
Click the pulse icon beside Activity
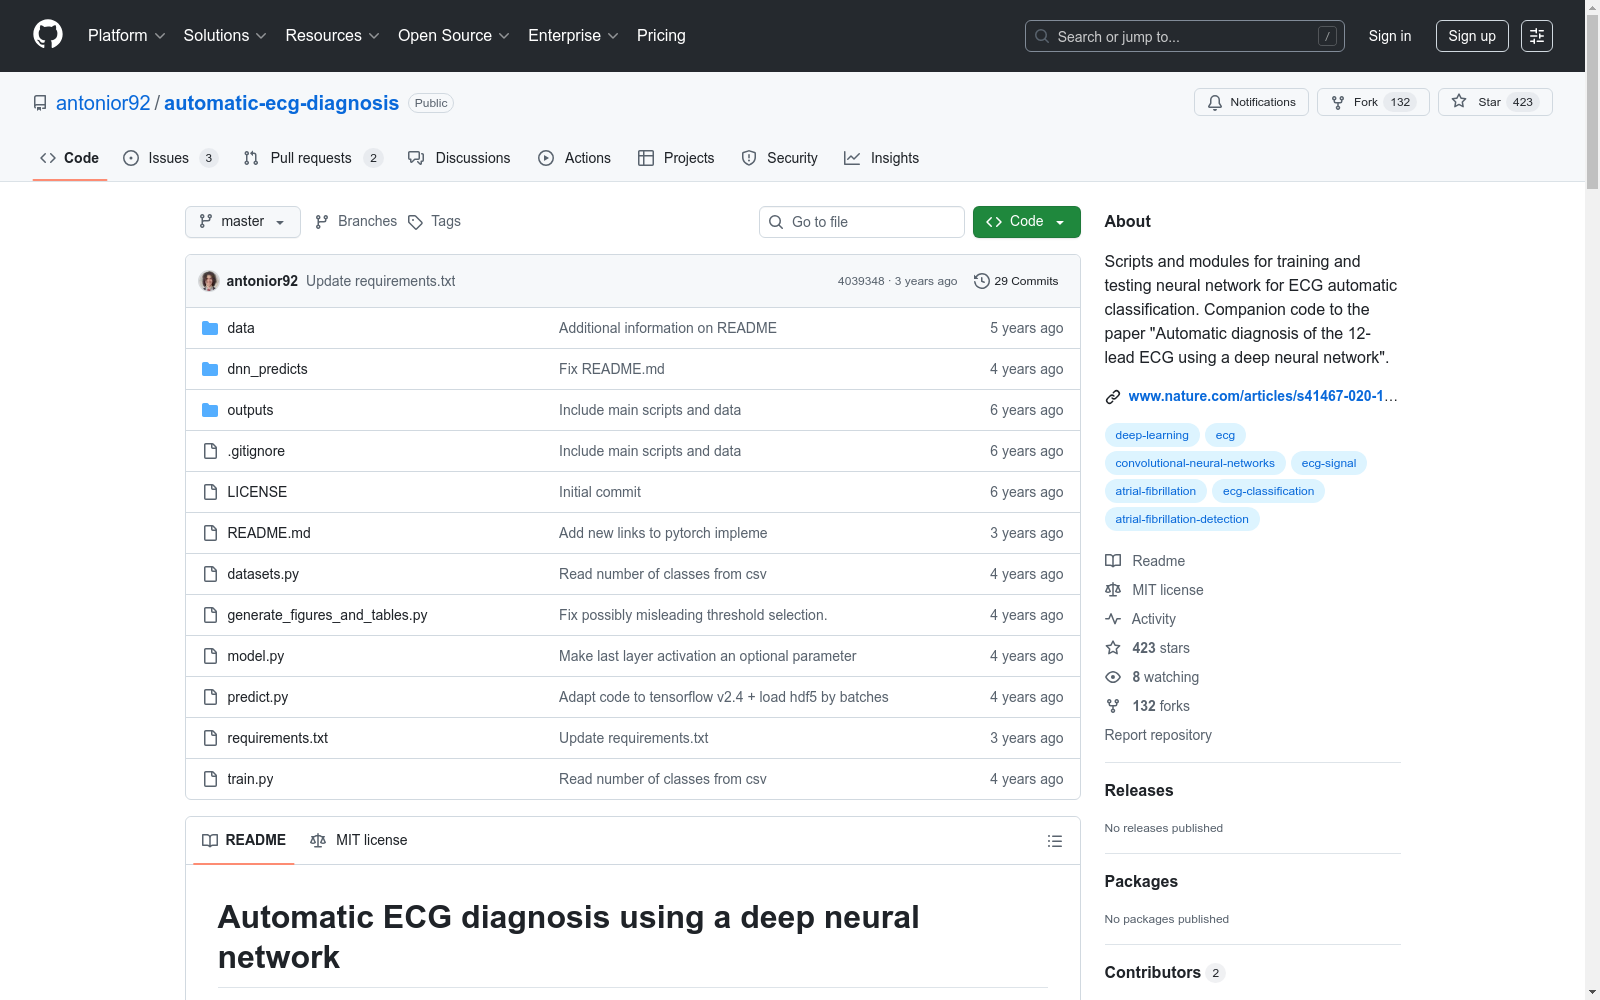coord(1113,619)
